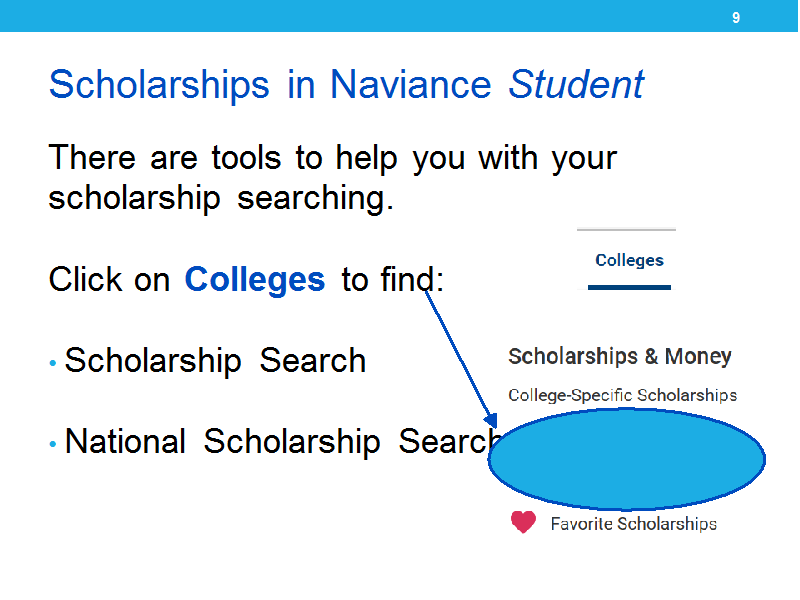Screen dimensions: 800x600
Task: Open the Colleges tab
Action: pyautogui.click(x=629, y=260)
